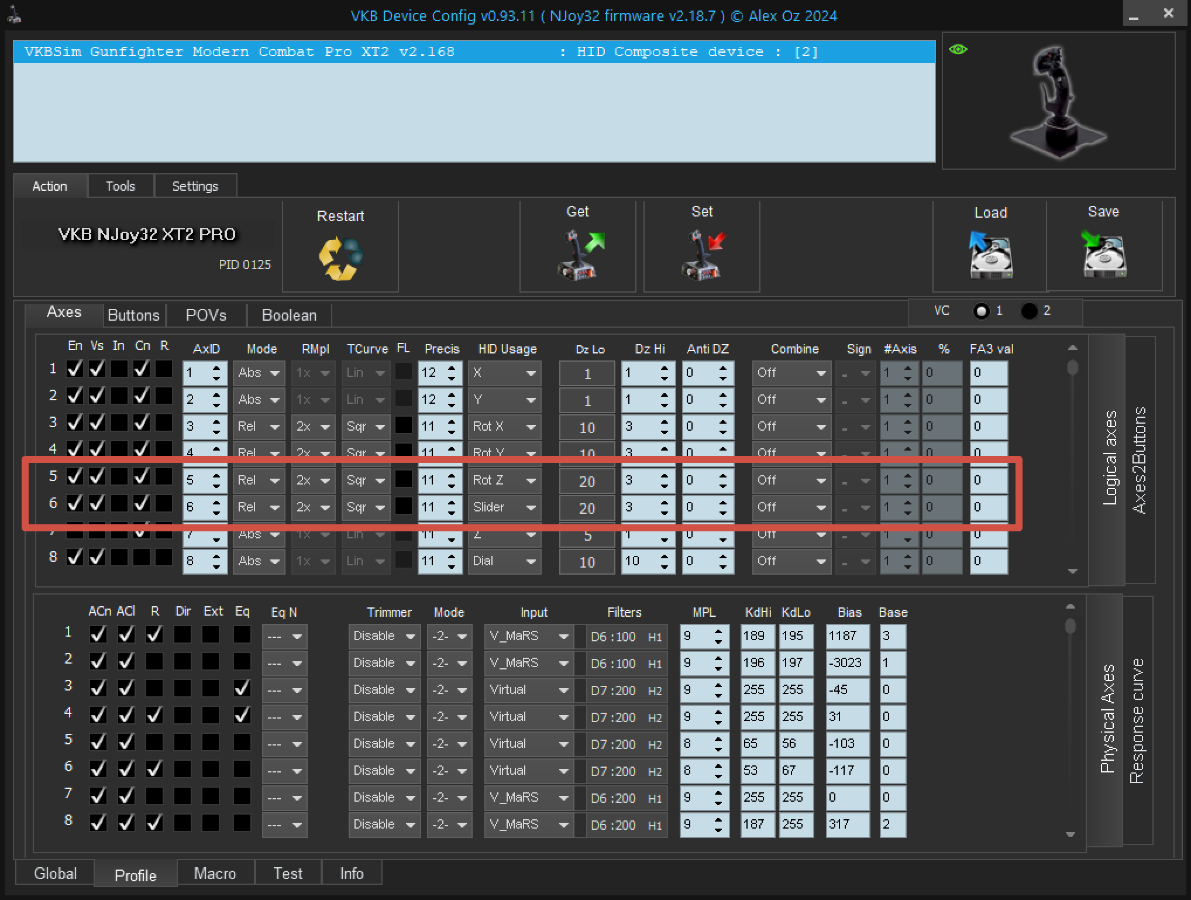Open Combine dropdown for logical axis 2
The image size is (1191, 900).
[x=791, y=399]
